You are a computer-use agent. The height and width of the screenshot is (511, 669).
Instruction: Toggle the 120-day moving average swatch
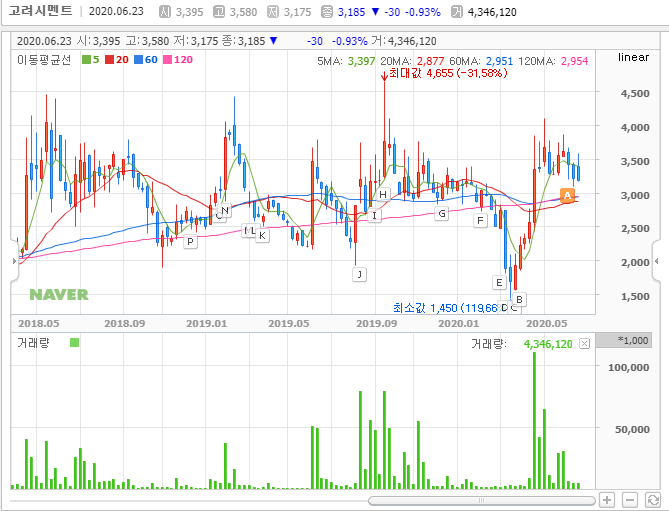168,60
